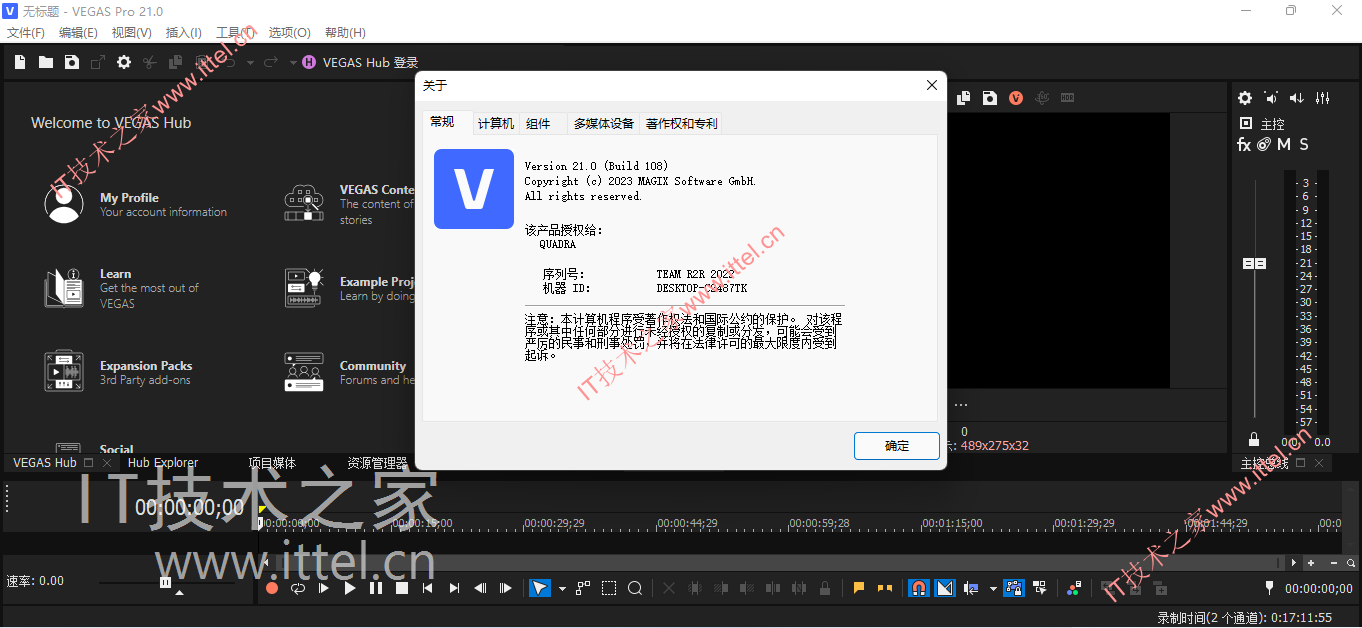This screenshot has width=1362, height=628.
Task: Click the Play button in the transport bar
Action: (350, 588)
